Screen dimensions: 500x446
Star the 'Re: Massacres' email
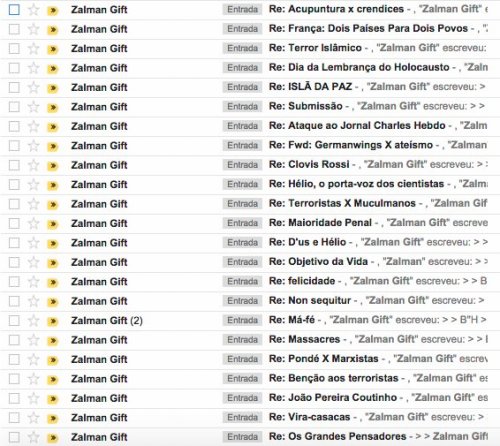[33, 340]
